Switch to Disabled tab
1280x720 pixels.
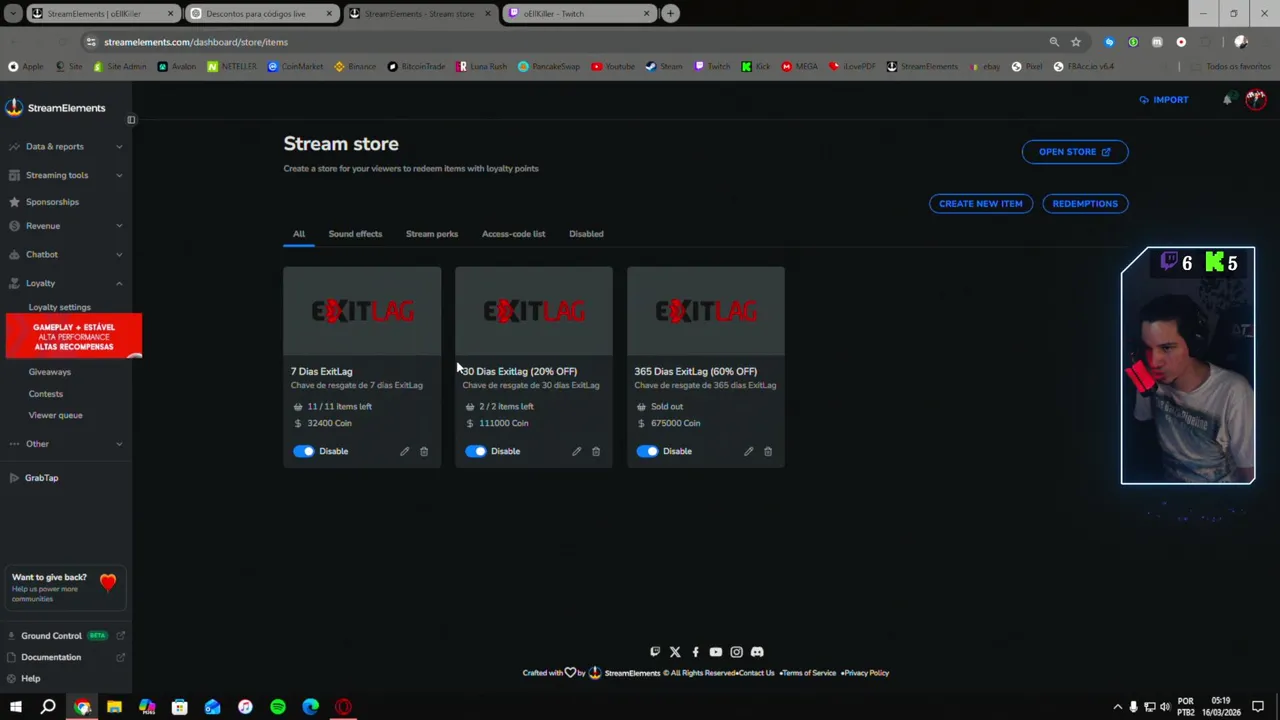tap(586, 234)
